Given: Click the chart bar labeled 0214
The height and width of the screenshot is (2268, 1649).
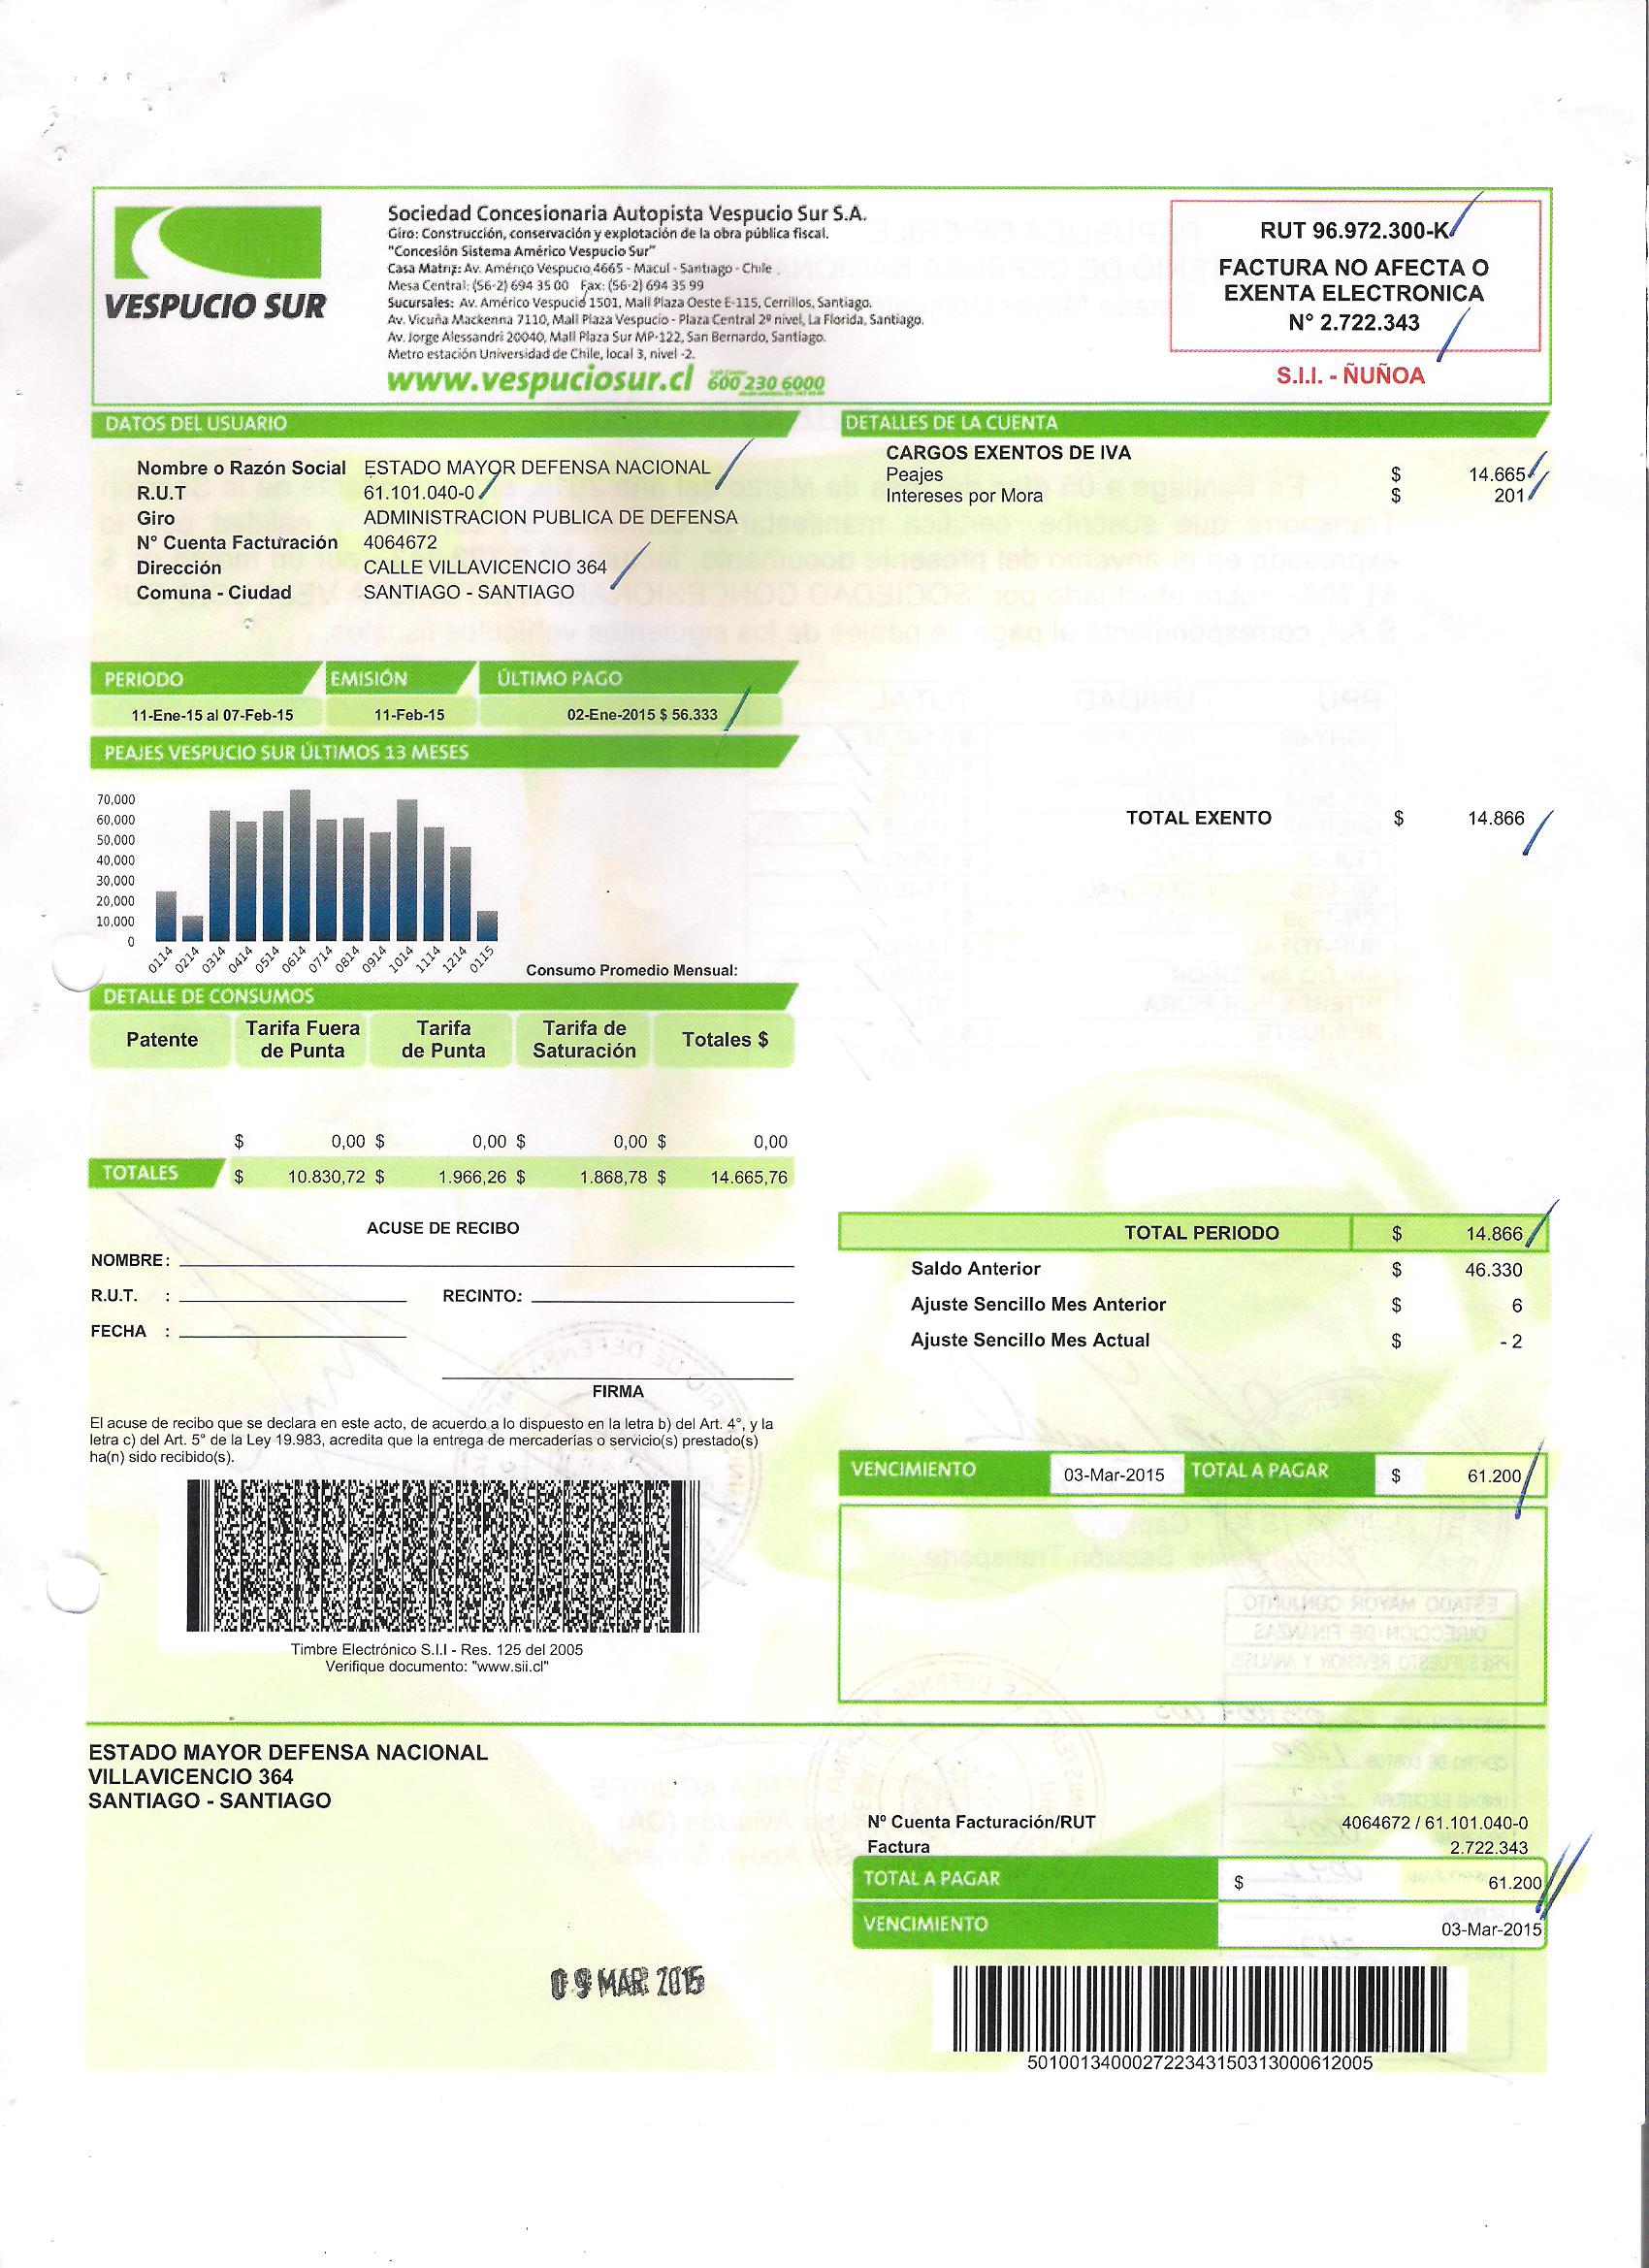Looking at the screenshot, I should pos(192,929).
